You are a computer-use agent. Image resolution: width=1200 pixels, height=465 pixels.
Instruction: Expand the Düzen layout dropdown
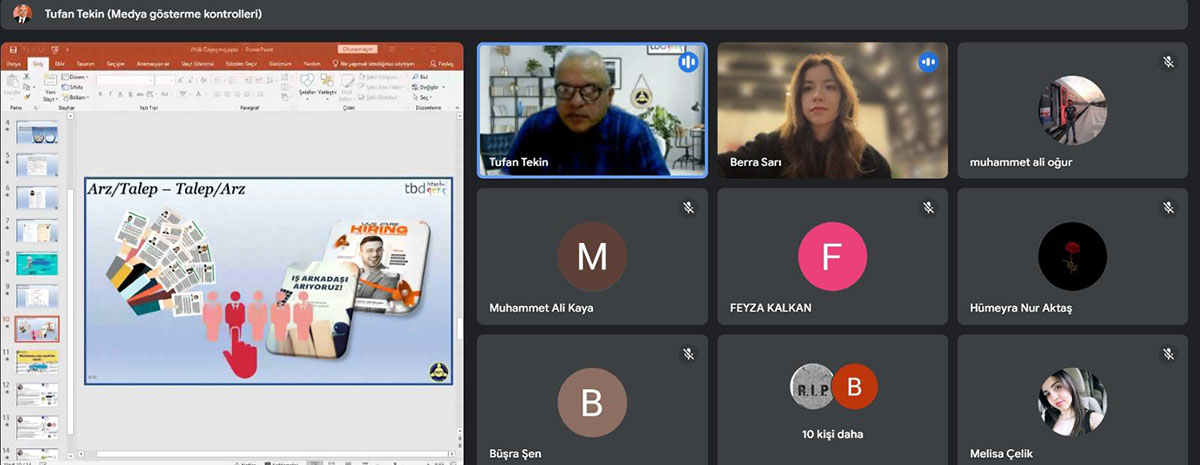point(76,76)
